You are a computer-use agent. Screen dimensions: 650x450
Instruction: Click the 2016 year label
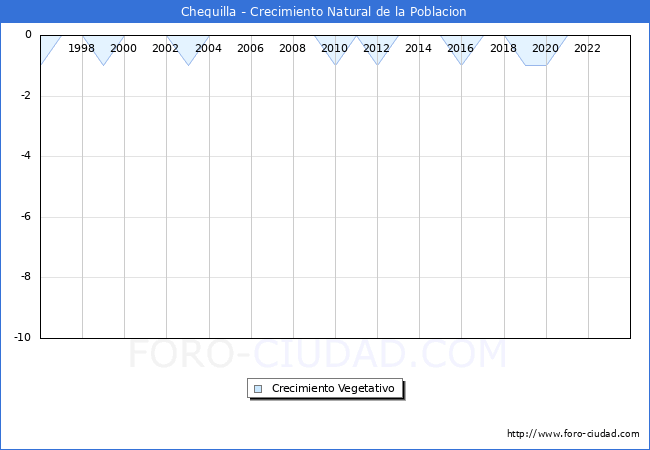click(461, 48)
